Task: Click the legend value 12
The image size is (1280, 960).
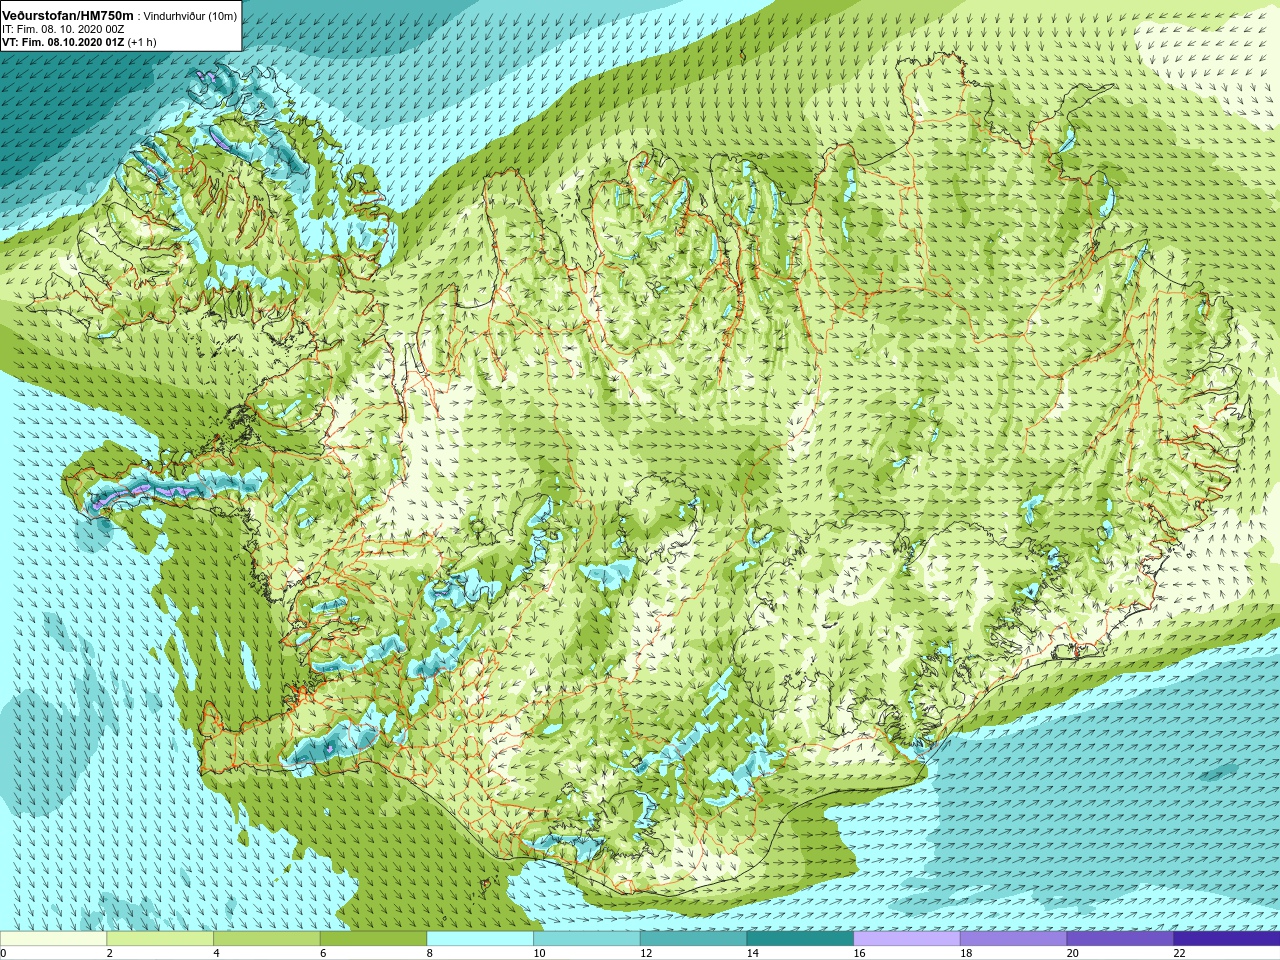Action: 647,953
